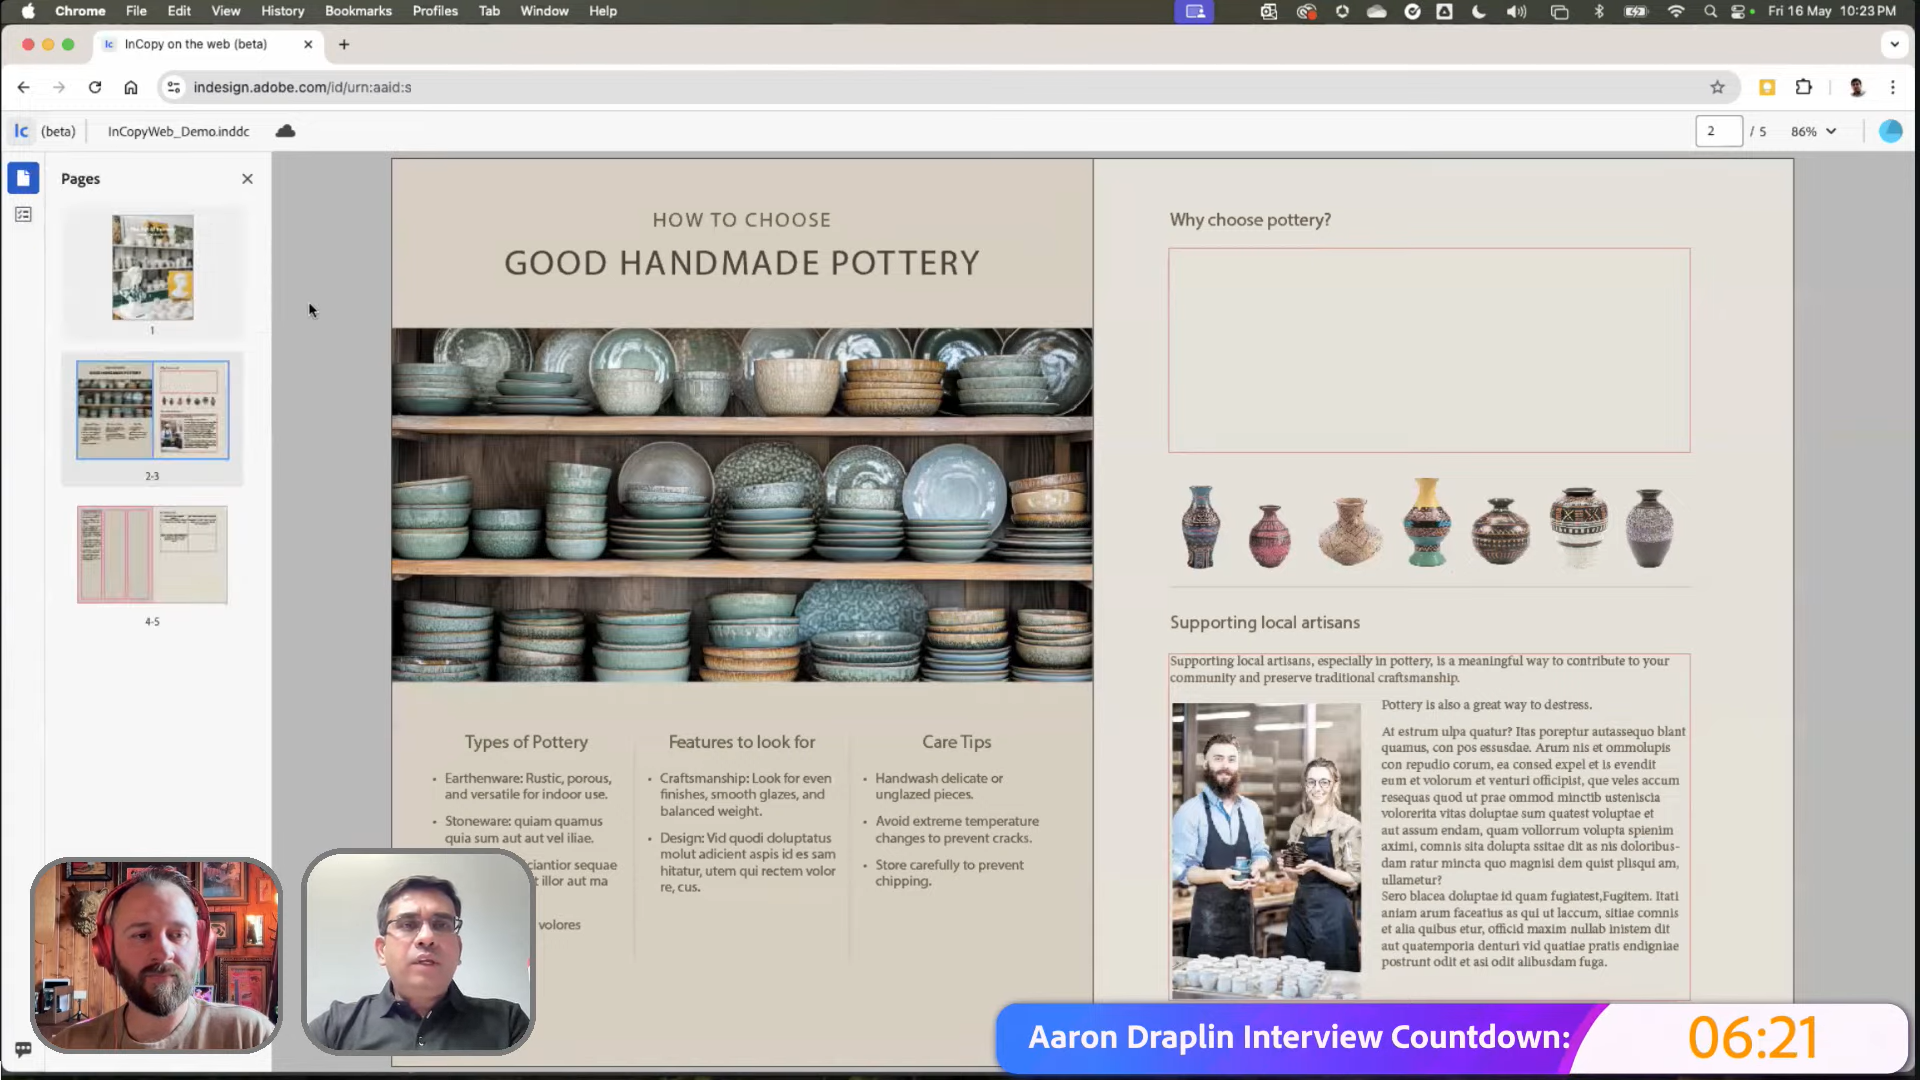Click the Bluetooth icon in menu bar
The height and width of the screenshot is (1080, 1920).
coord(1599,11)
